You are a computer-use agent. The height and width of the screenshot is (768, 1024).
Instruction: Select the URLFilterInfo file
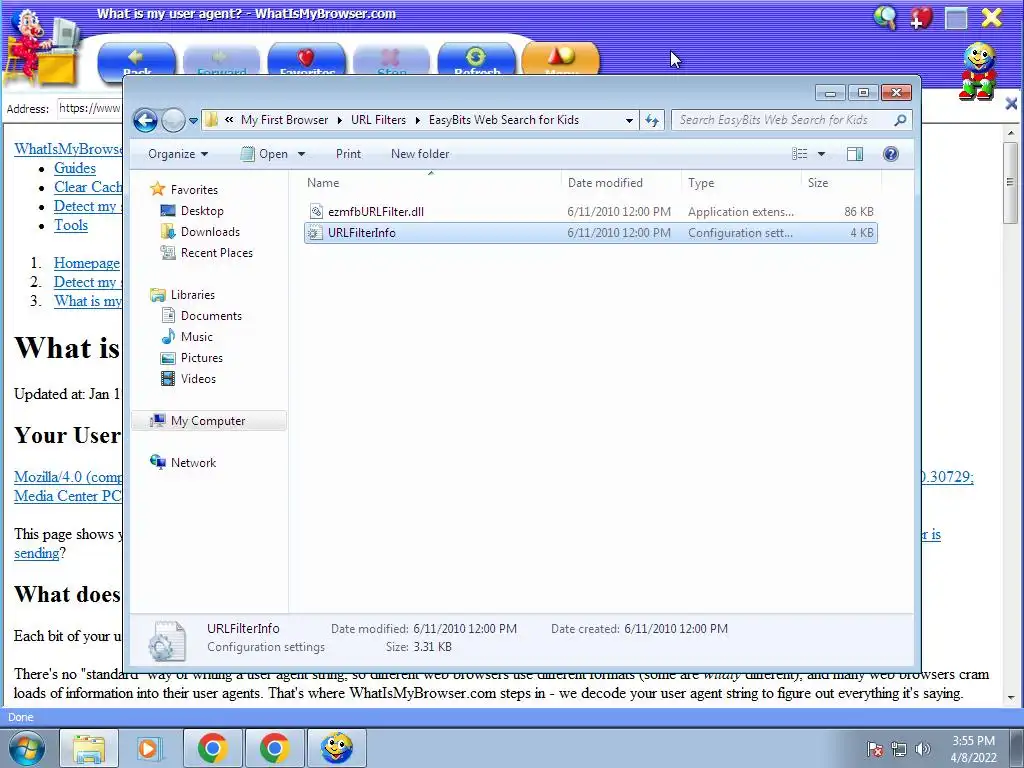pyautogui.click(x=590, y=233)
